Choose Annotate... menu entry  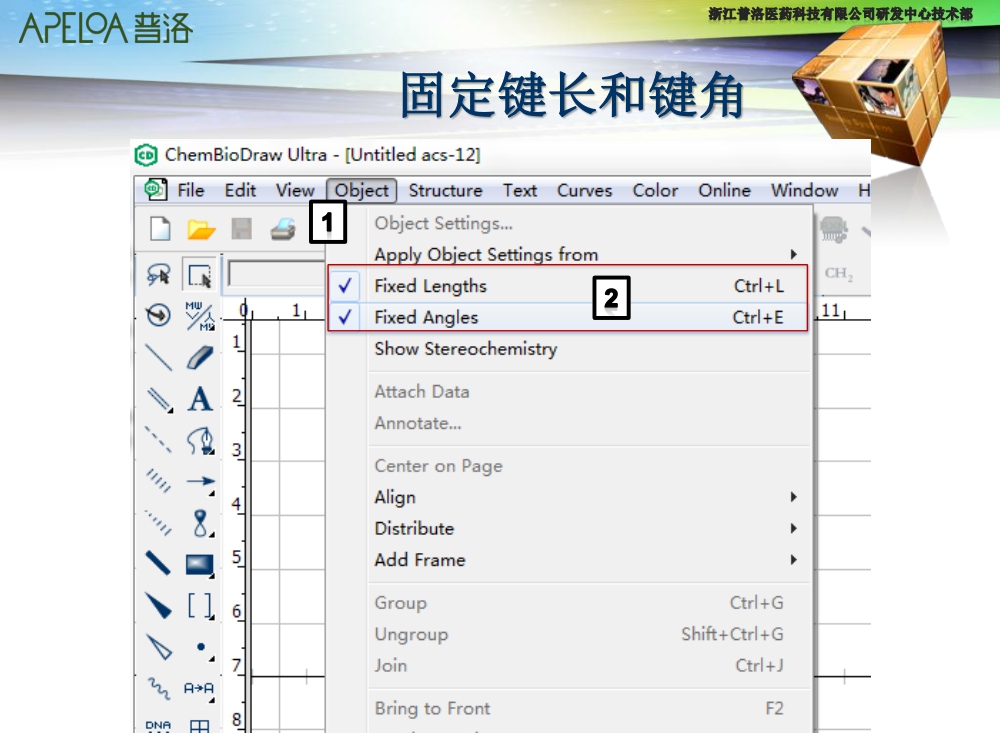[568, 423]
